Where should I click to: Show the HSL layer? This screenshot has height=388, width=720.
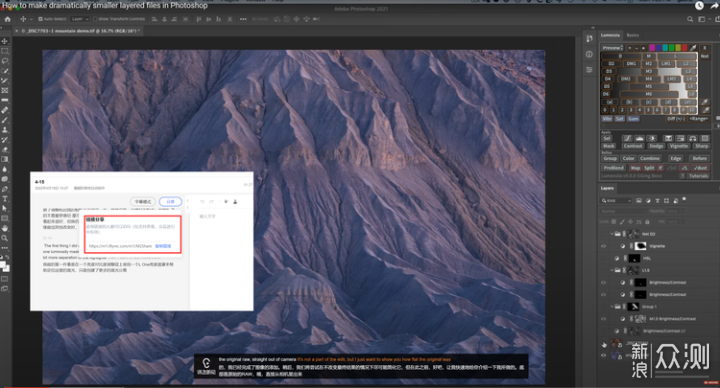603,258
